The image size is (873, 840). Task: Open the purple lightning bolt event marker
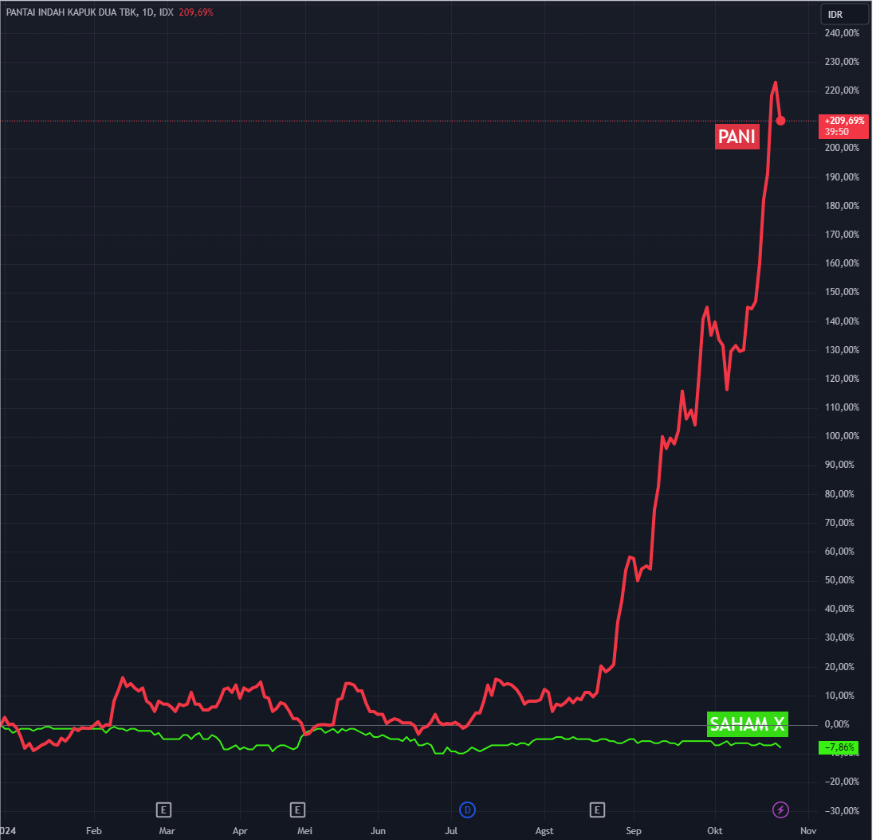[x=780, y=810]
